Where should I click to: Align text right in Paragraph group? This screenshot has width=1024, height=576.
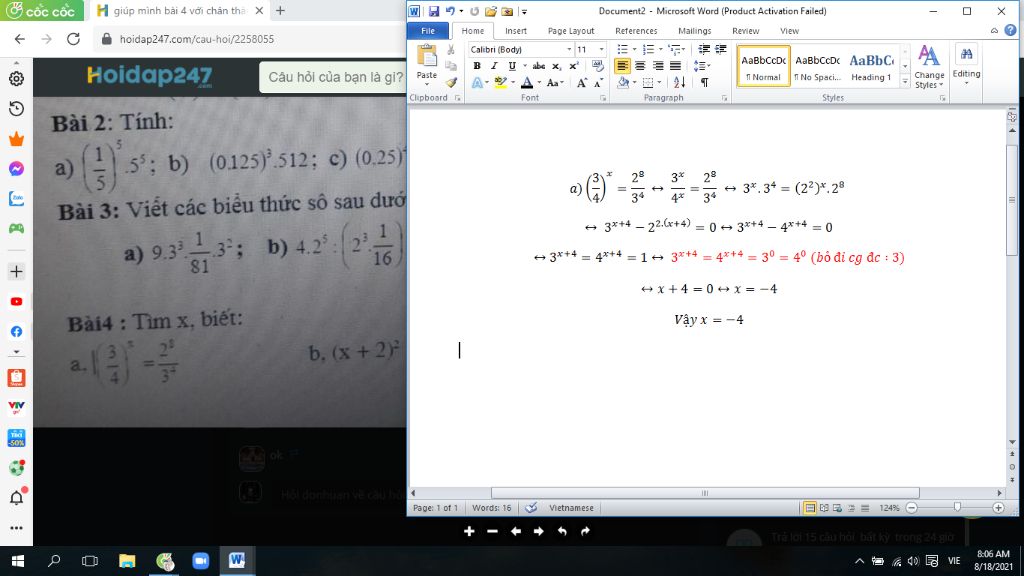[658, 66]
